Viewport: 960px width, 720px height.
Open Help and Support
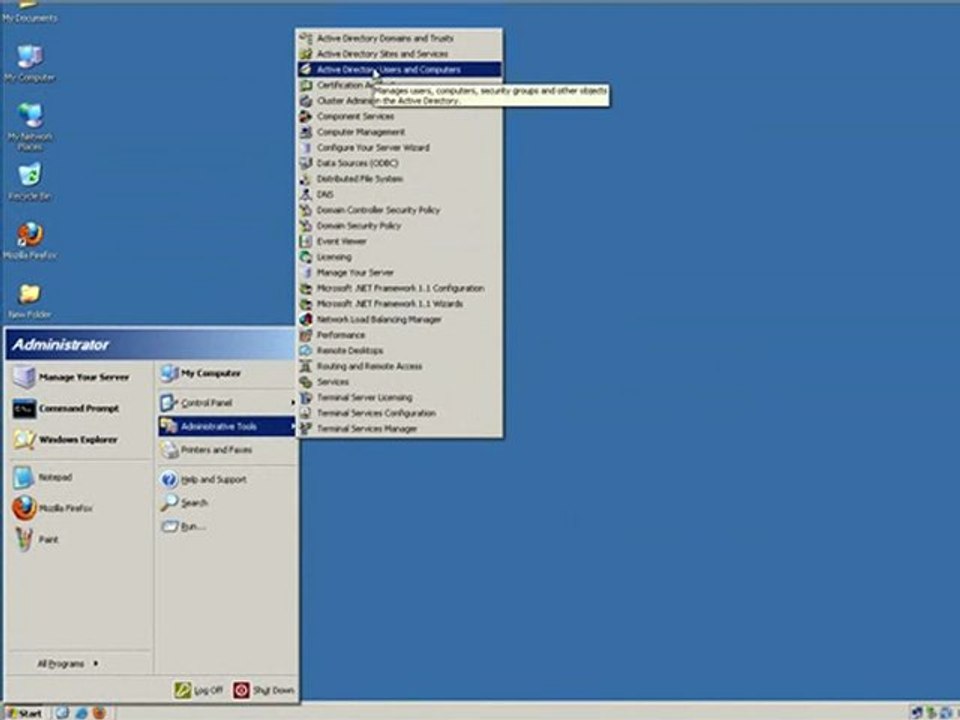(x=227, y=479)
